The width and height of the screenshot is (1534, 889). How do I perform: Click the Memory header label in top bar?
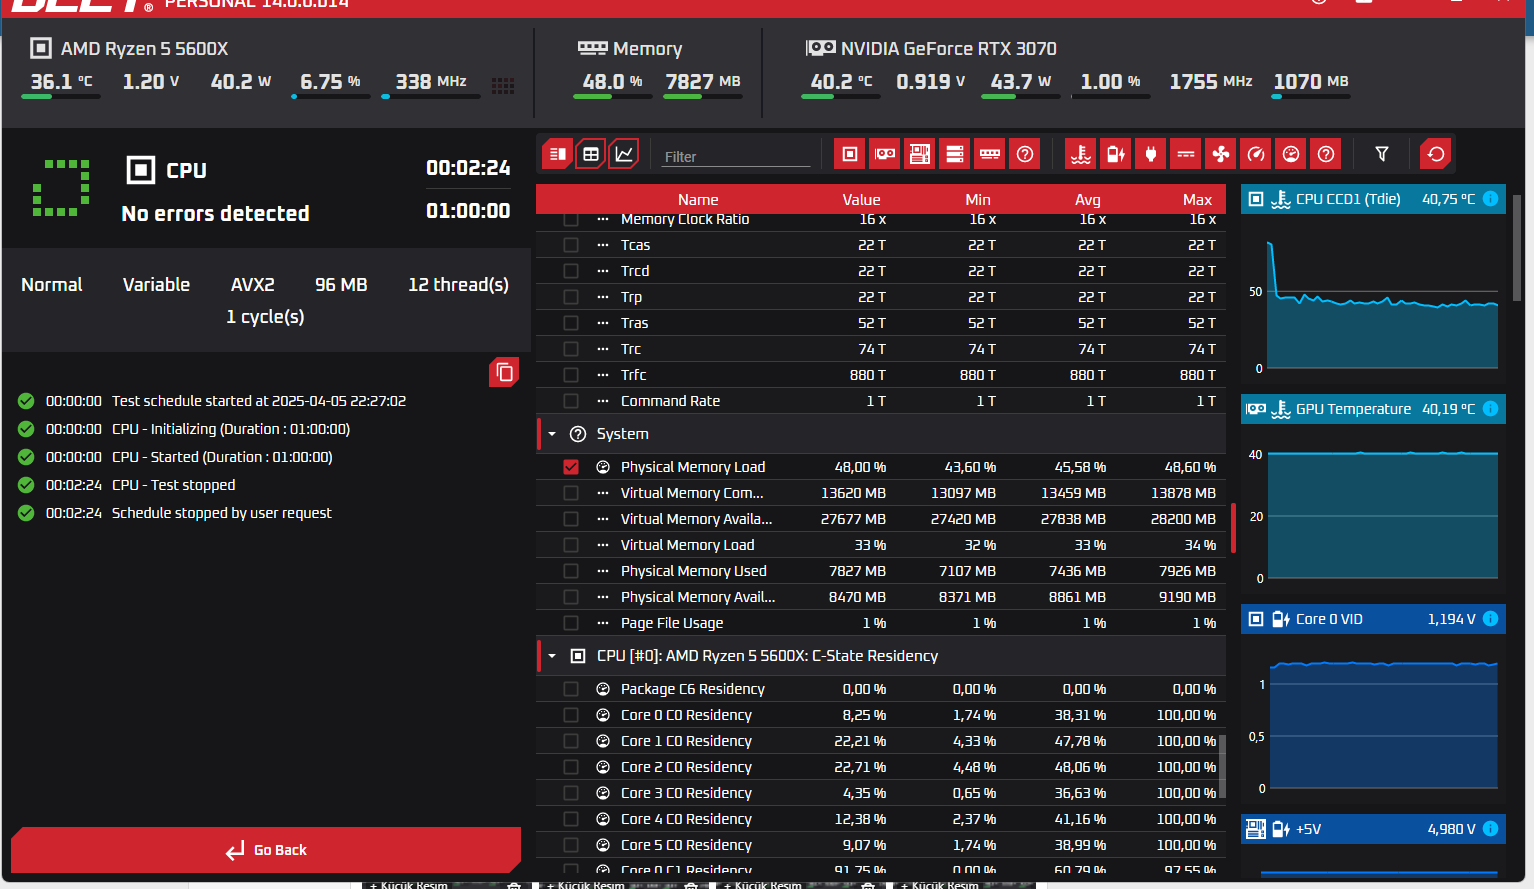tap(647, 49)
